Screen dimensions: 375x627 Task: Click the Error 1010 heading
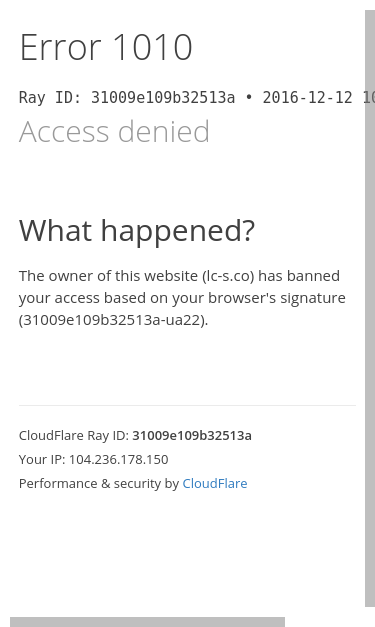pyautogui.click(x=106, y=47)
